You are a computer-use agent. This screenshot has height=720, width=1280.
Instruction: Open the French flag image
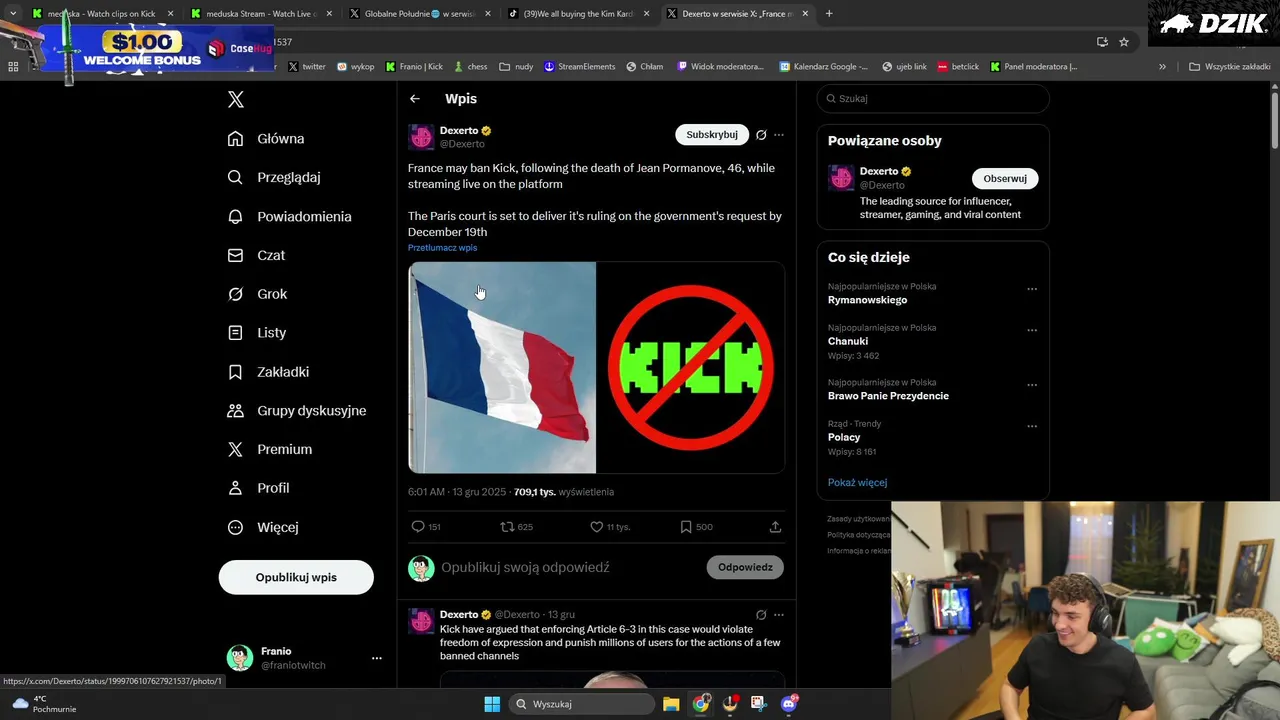point(502,368)
